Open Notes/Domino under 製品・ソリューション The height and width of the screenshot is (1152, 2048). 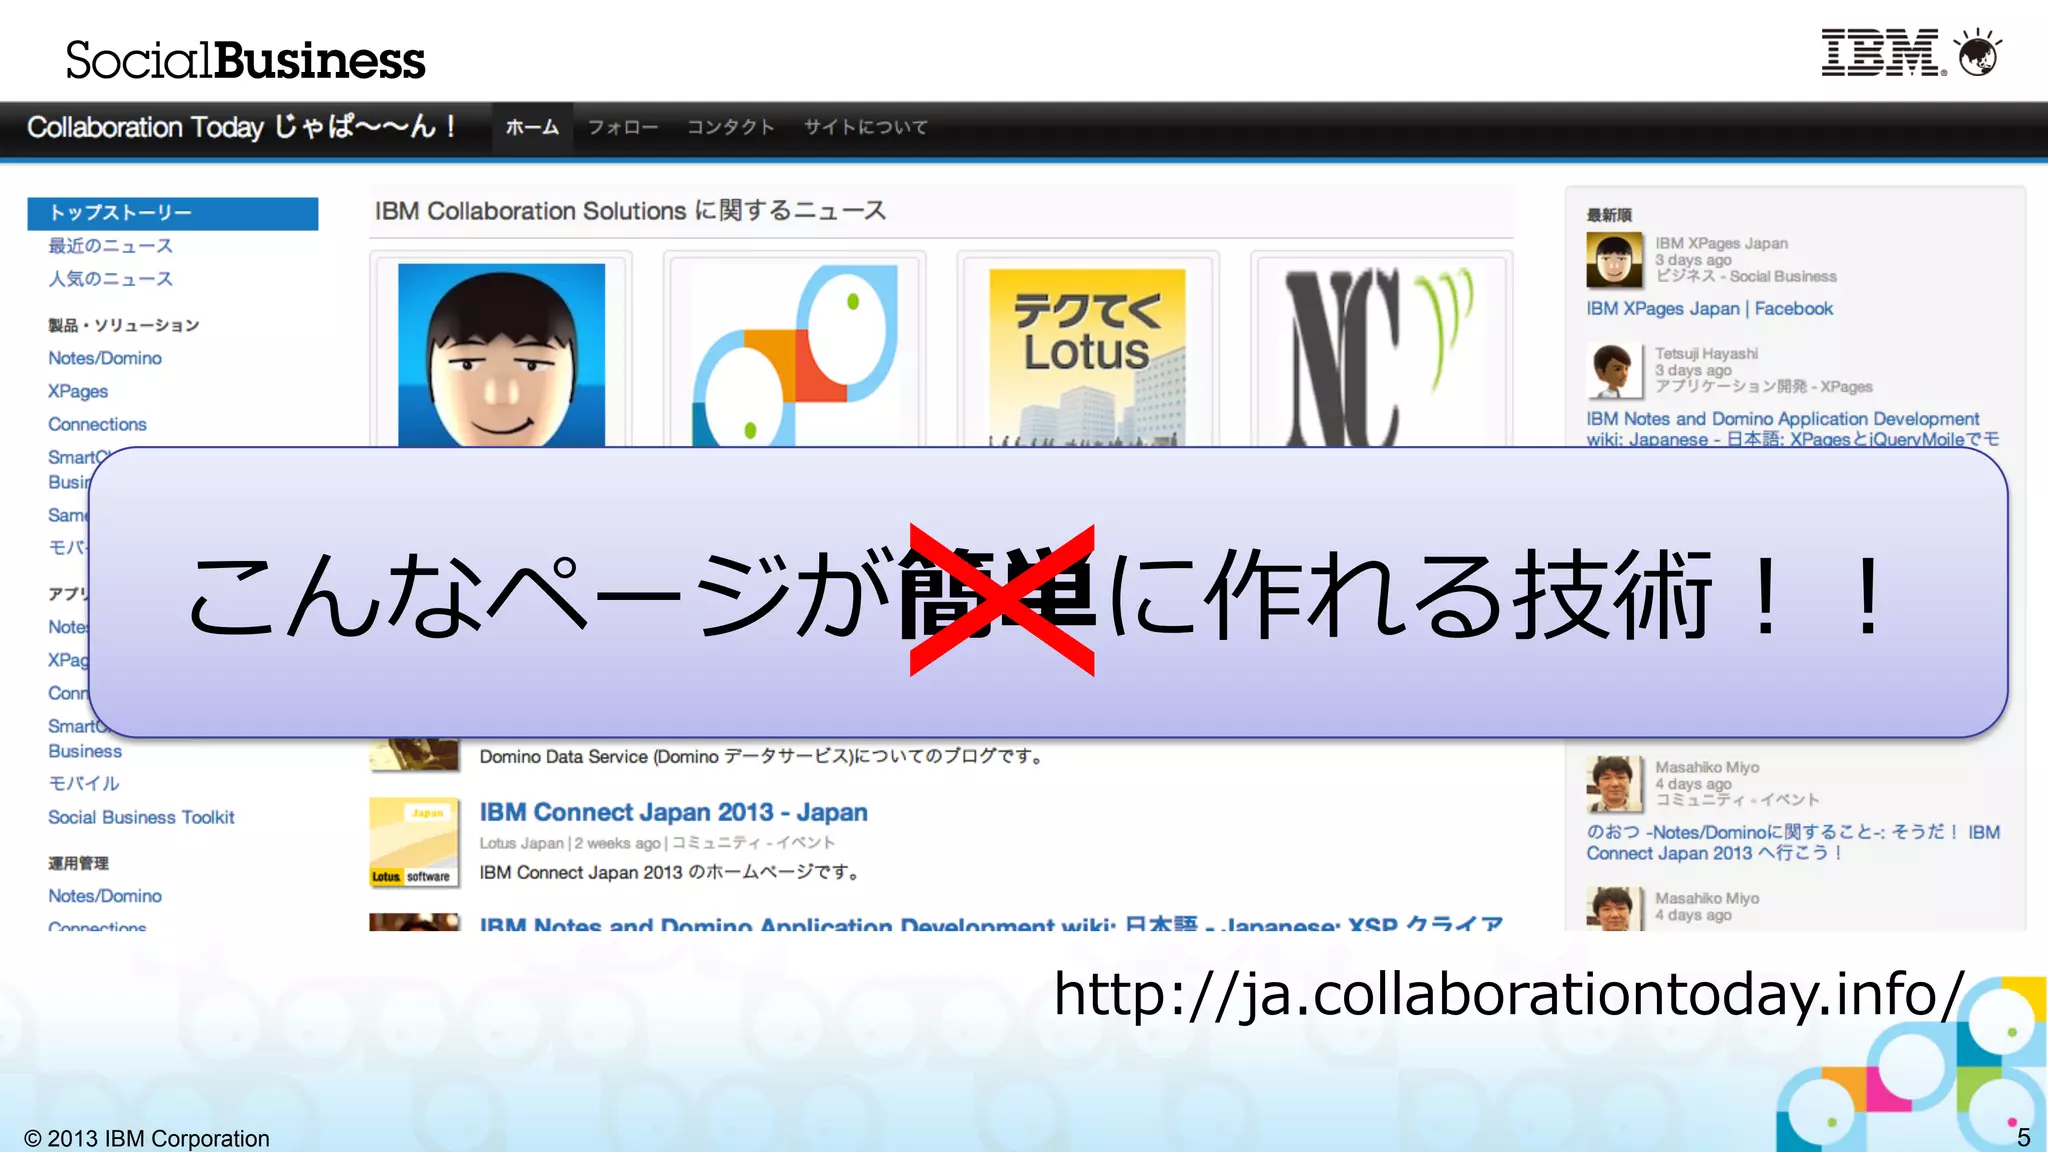tap(105, 358)
